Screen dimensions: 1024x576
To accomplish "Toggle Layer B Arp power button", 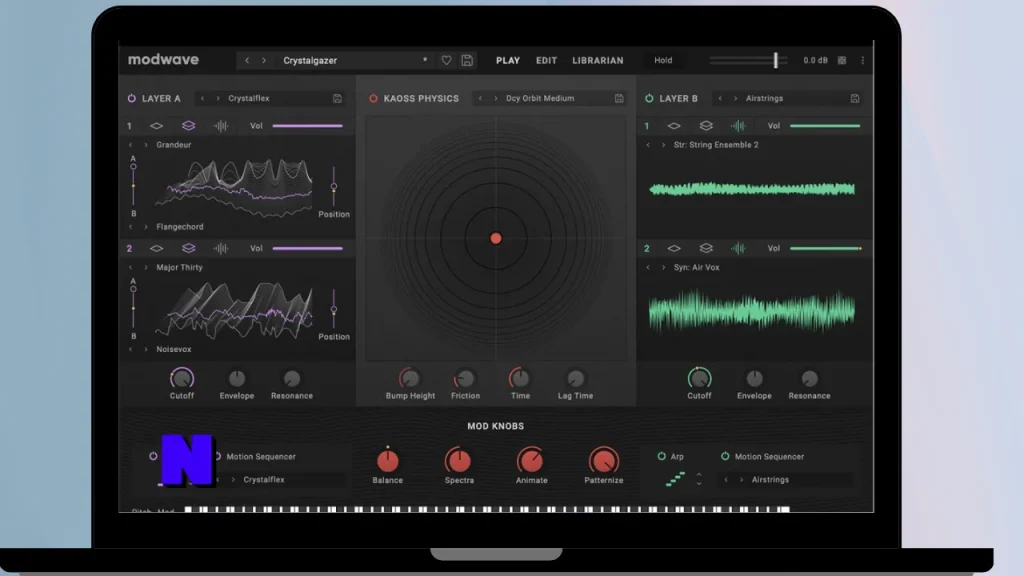I will [x=662, y=456].
